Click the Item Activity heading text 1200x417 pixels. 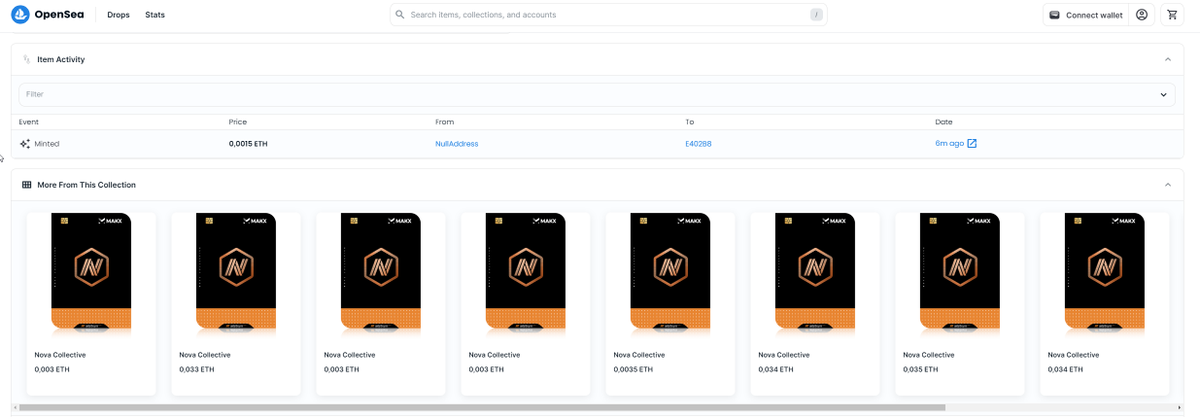click(x=61, y=59)
